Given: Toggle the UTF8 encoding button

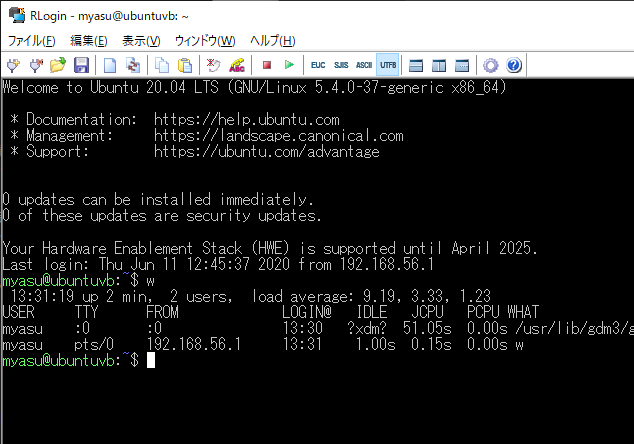Looking at the screenshot, I should (387, 65).
